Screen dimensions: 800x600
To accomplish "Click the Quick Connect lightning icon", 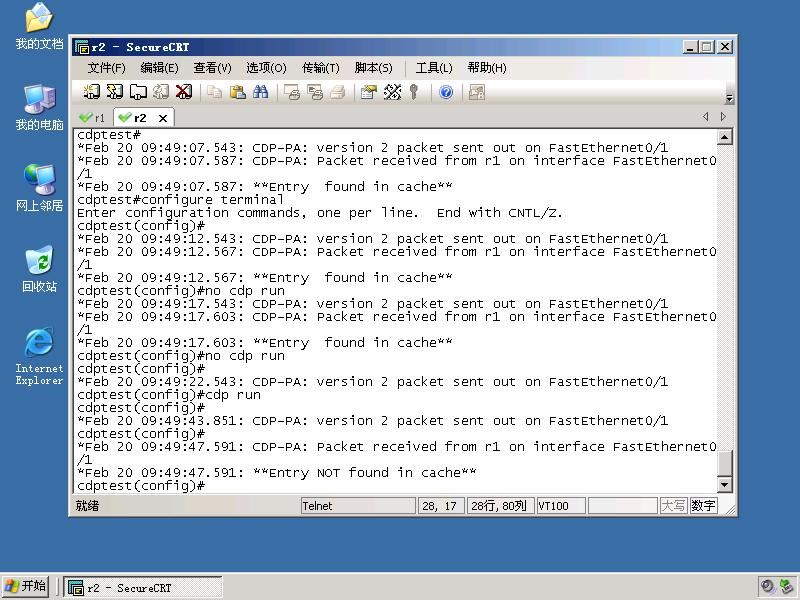I will [x=115, y=92].
